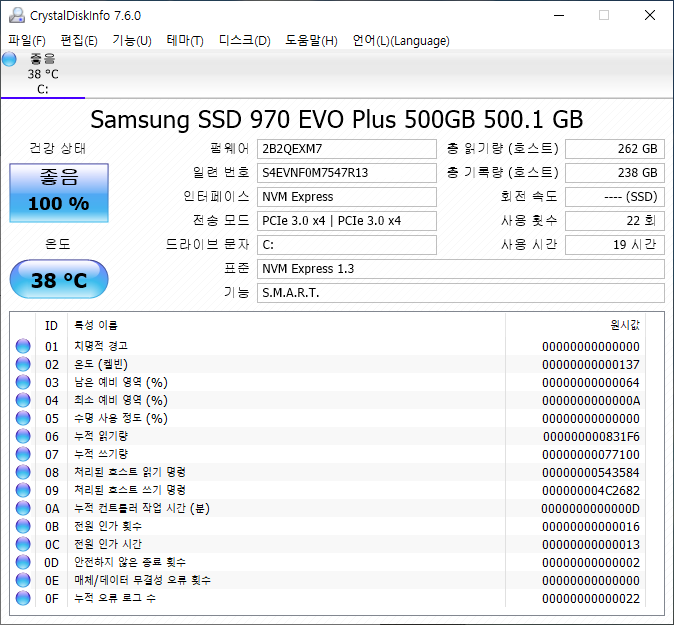This screenshot has height=625, width=674.
Task: Click the status icon for attribute 0E
Action: [x=23, y=580]
